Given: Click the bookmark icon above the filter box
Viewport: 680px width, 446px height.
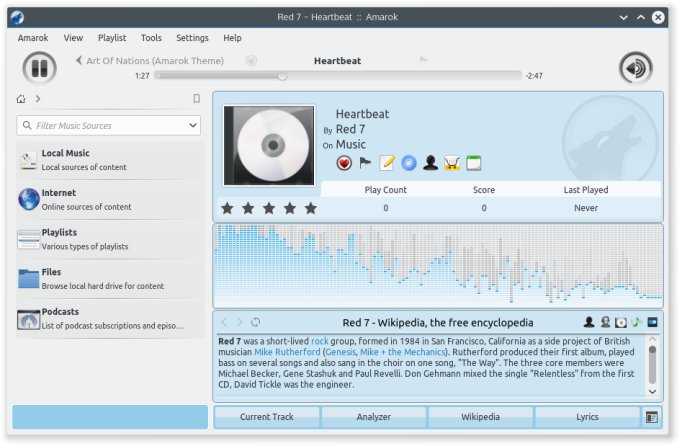Looking at the screenshot, I should 196,99.
